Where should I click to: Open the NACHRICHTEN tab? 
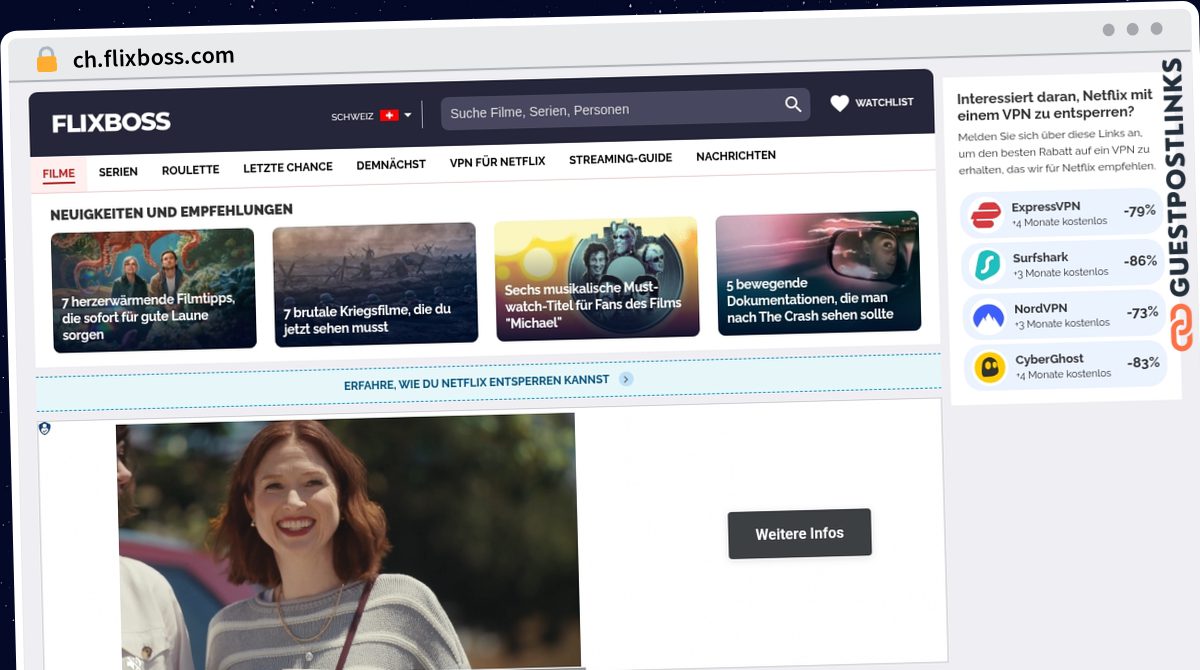[736, 156]
